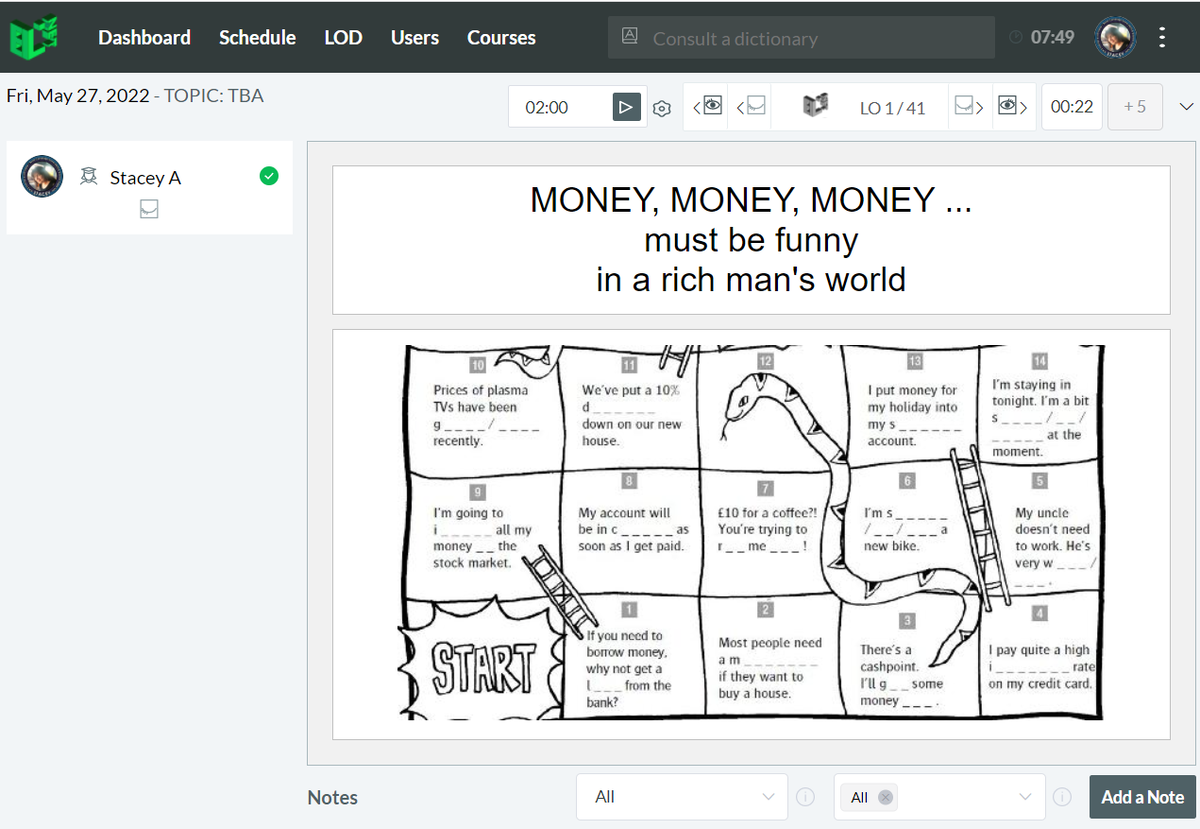Go to next learning object slide
This screenshot has width=1200, height=829.
pyautogui.click(x=968, y=106)
